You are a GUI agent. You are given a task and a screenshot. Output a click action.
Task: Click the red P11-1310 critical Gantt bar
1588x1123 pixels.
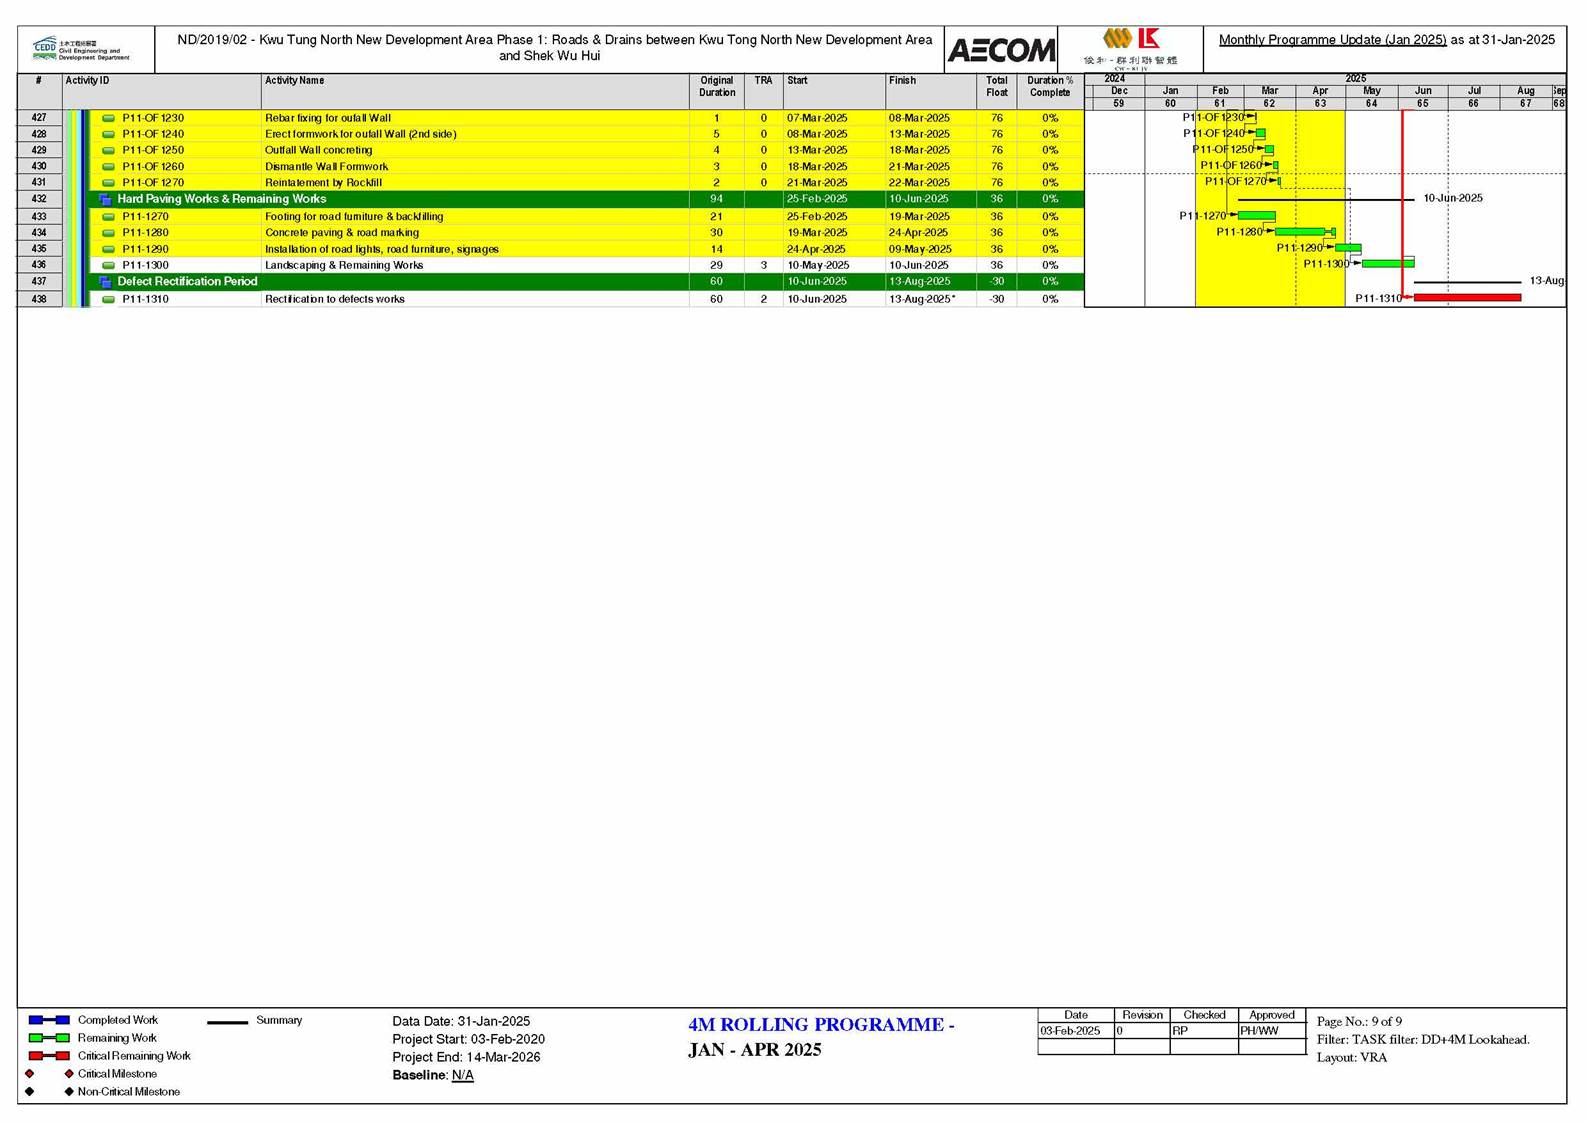click(1467, 298)
